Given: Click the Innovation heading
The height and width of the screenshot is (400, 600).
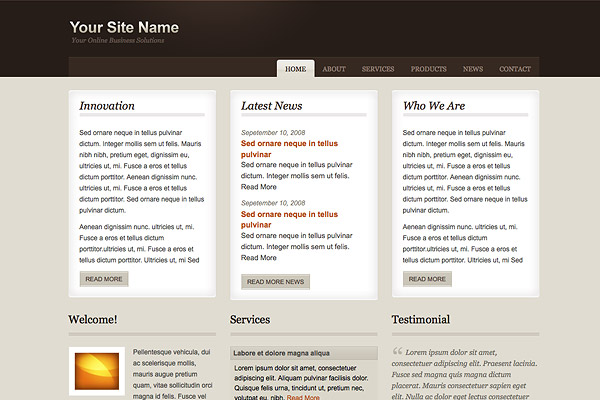Looking at the screenshot, I should pyautogui.click(x=107, y=106).
